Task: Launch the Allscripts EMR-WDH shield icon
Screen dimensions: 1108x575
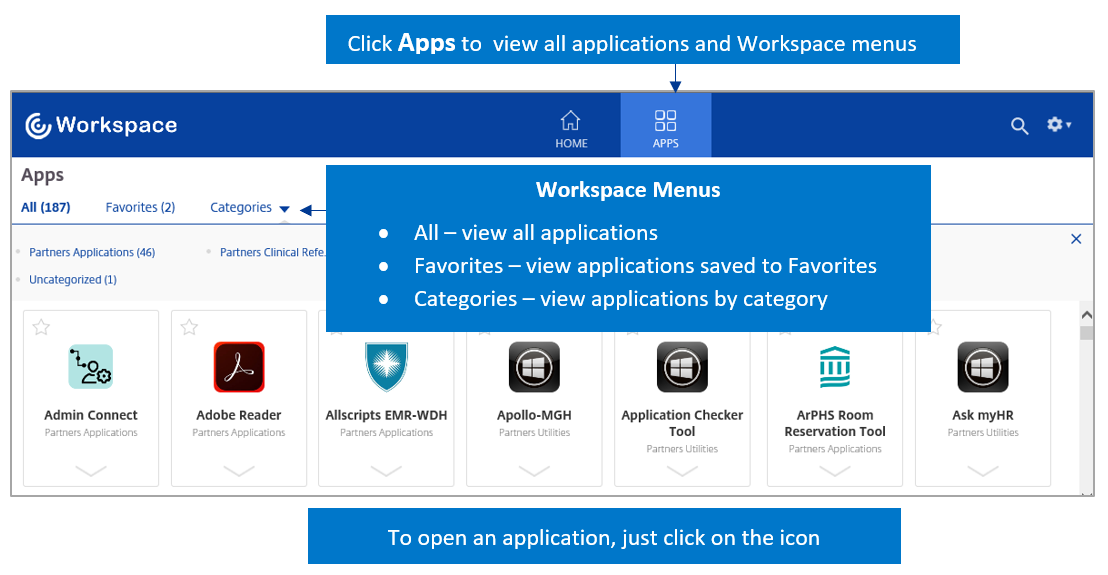Action: (x=387, y=367)
